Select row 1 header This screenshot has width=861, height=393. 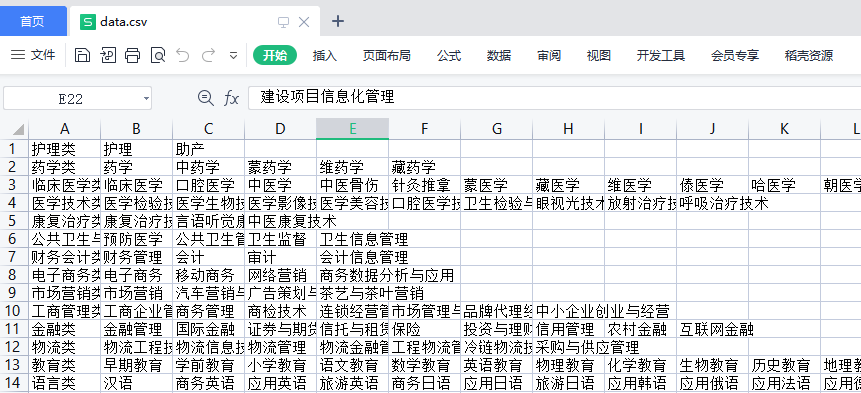tap(14, 148)
